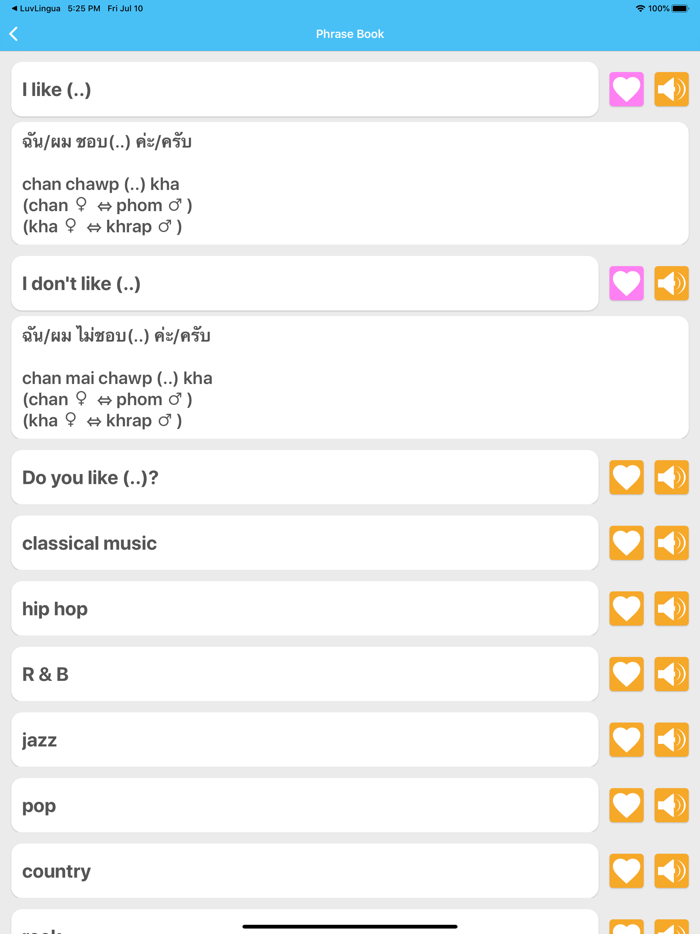Screen dimensions: 700x934
Task: Favorite the 'R & B' phrase
Action: 626,674
